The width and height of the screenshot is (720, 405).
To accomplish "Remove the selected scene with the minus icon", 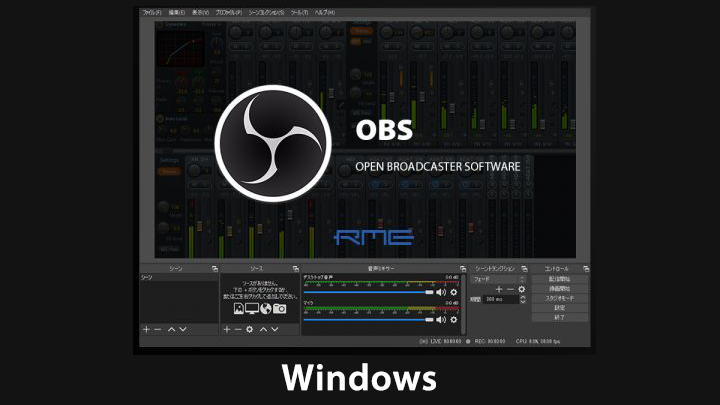I will [x=158, y=329].
